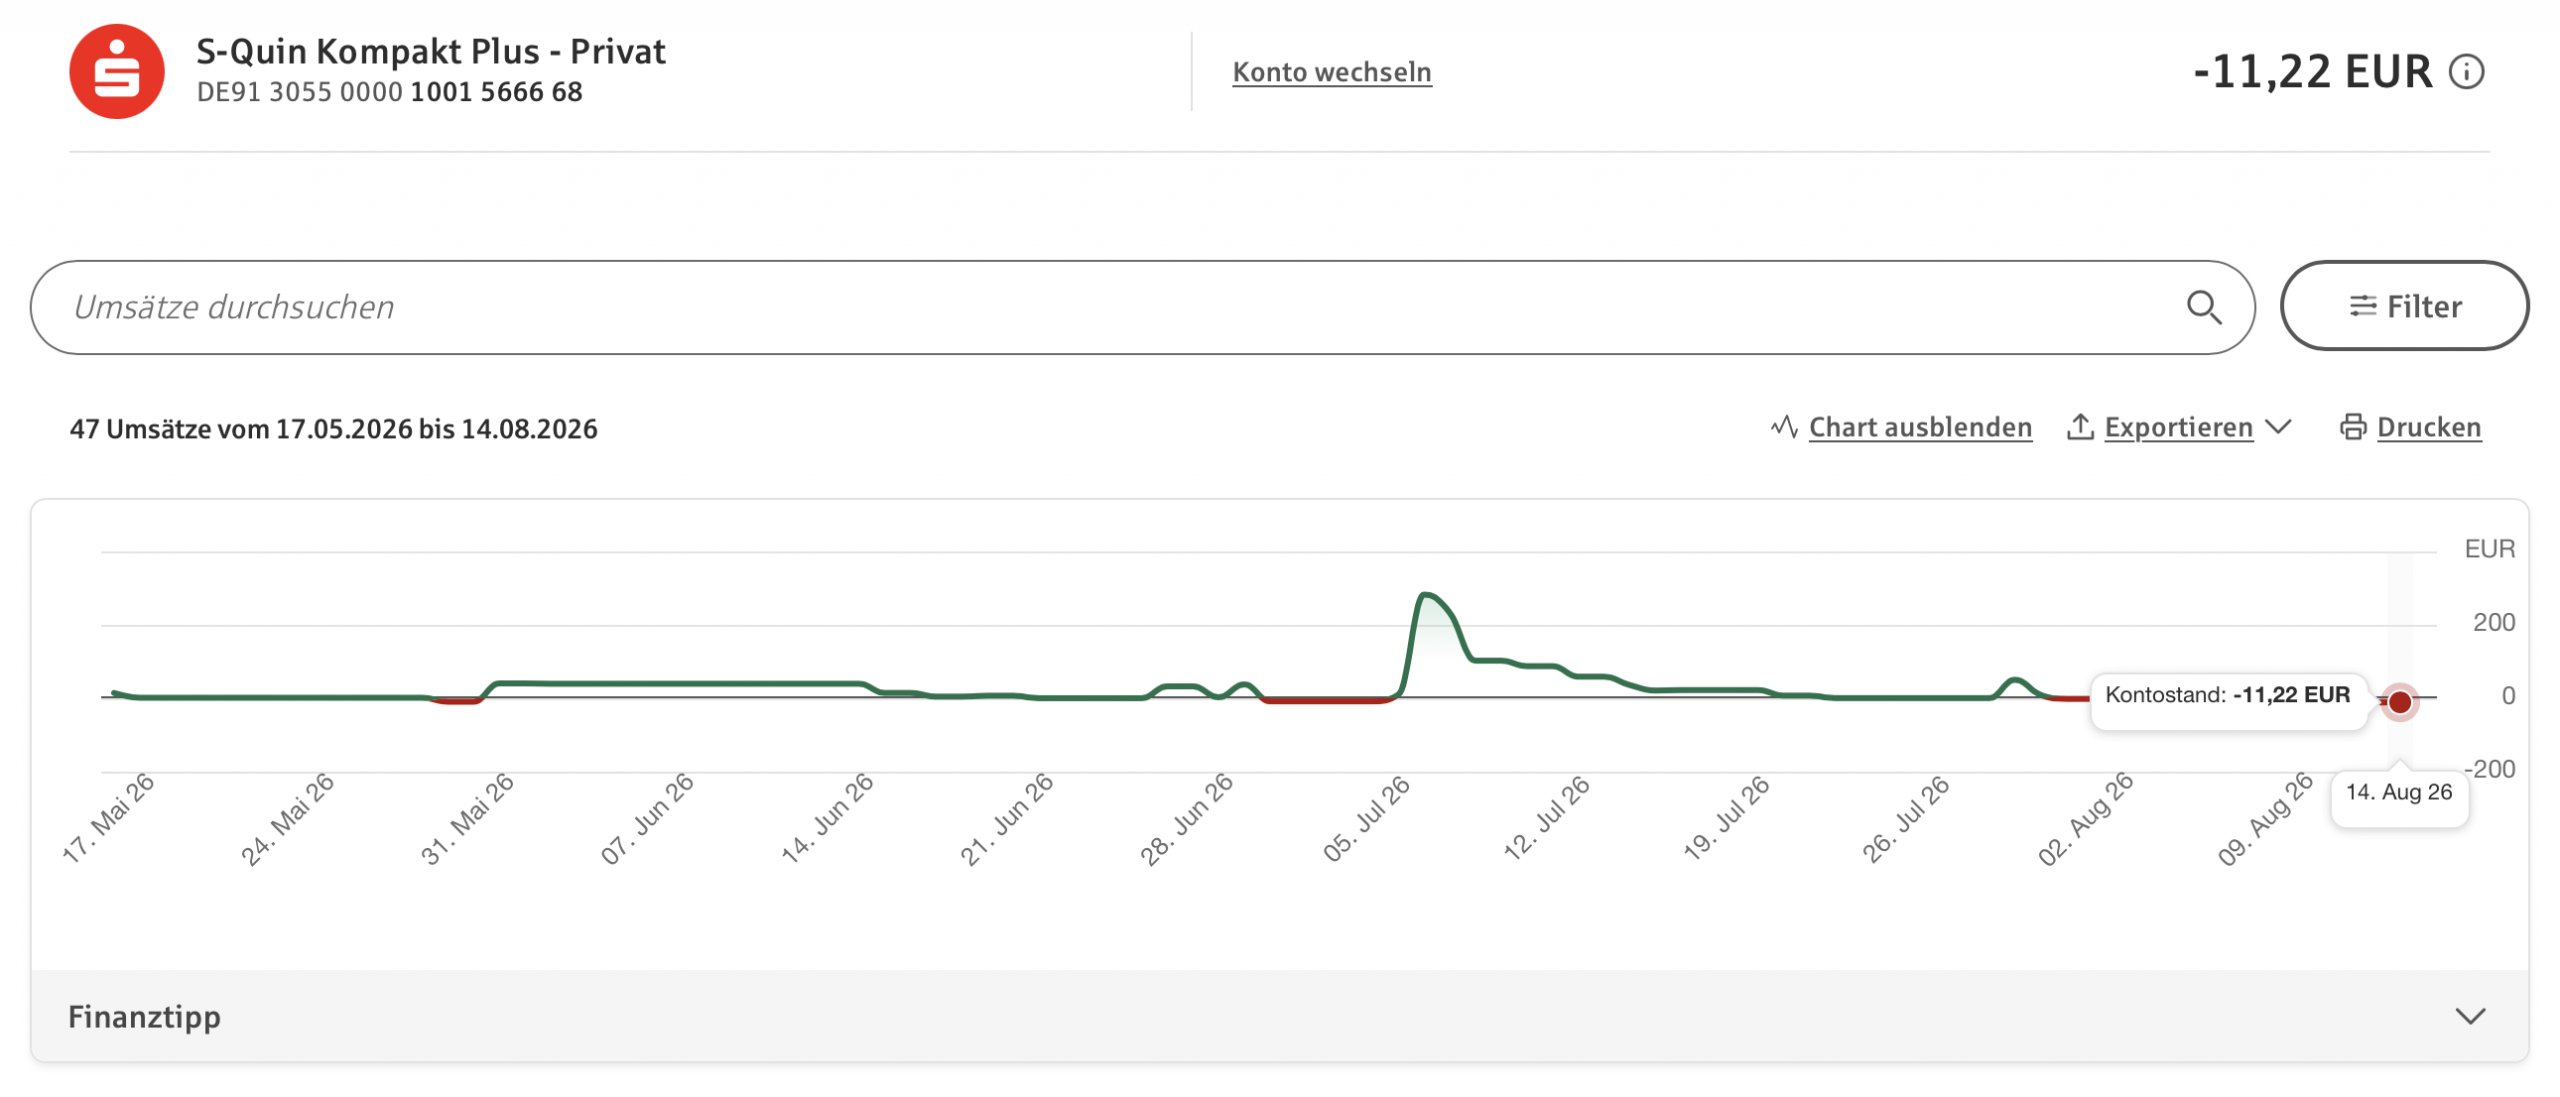Hide the chart via Chart ausblenden
2560x1097 pixels.
(x=1920, y=427)
